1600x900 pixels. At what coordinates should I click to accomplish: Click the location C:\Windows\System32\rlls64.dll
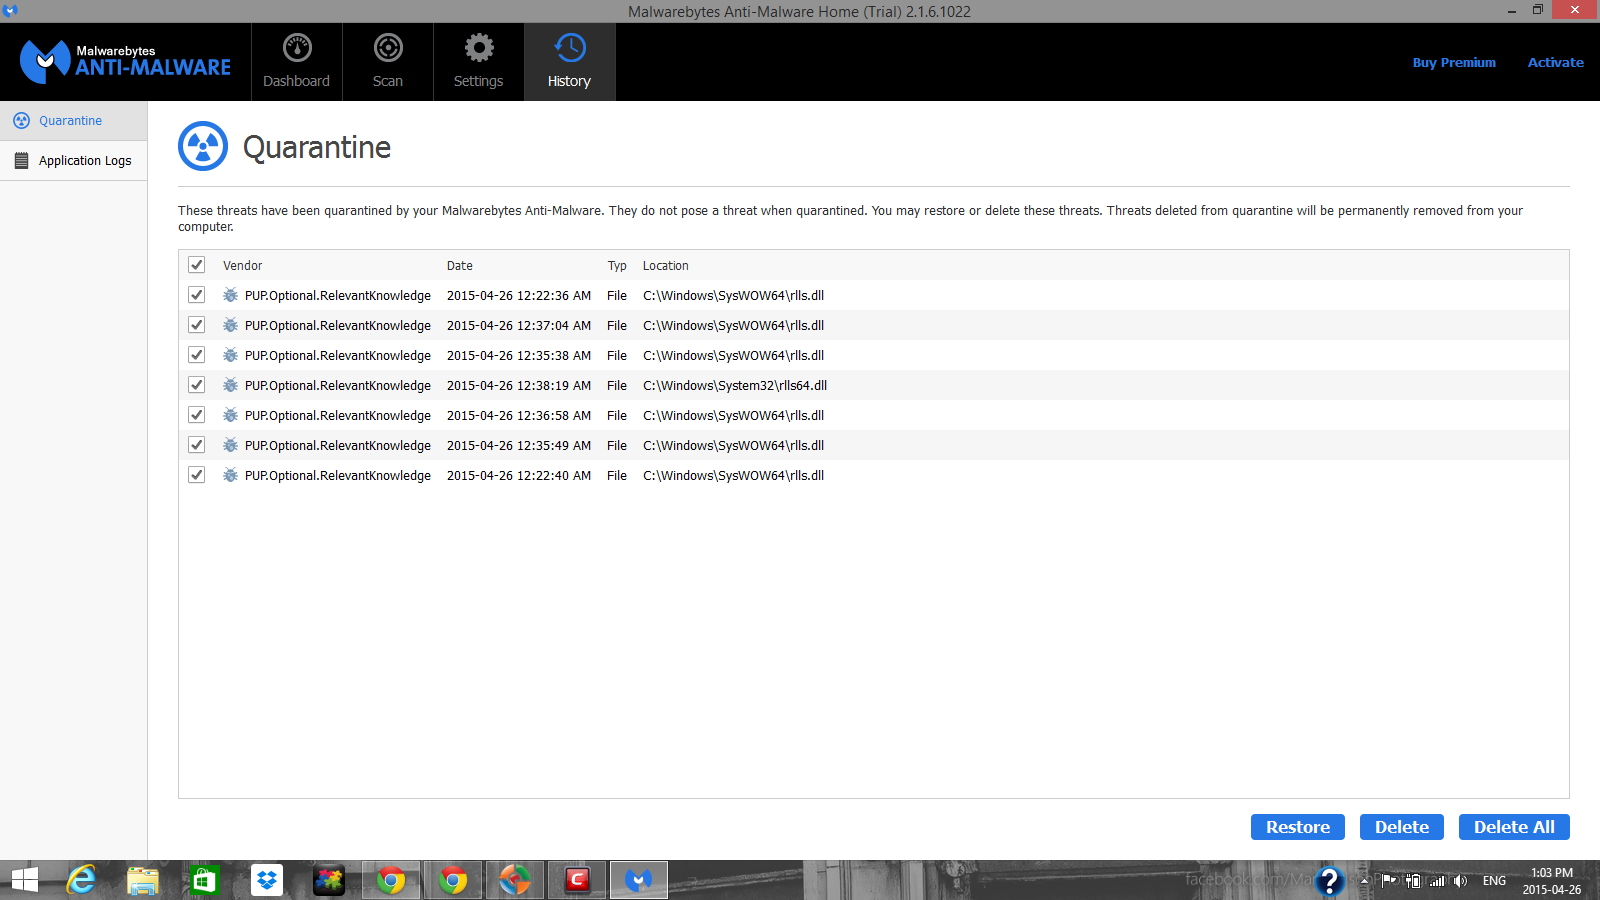(x=735, y=386)
